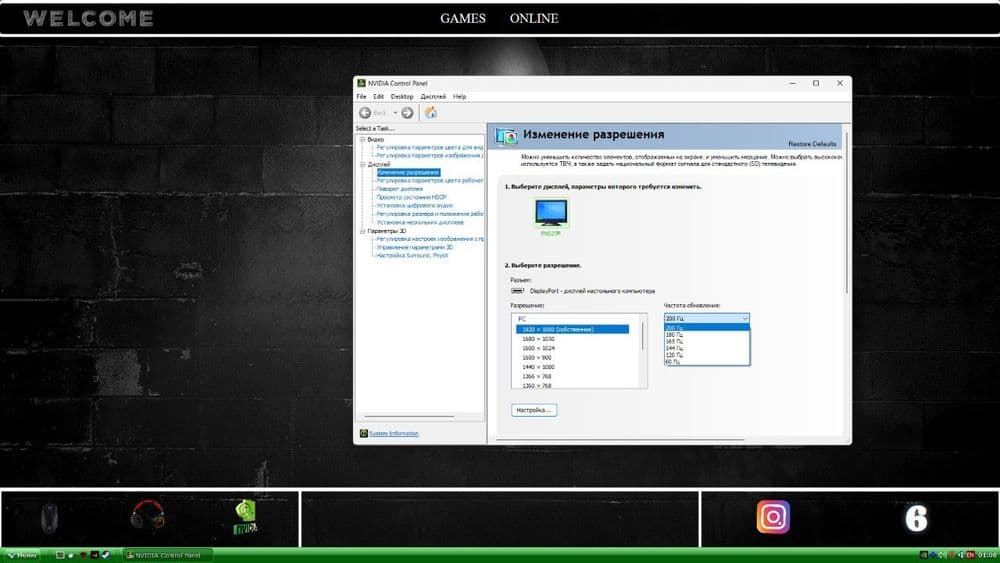Screen dimensions: 1000x563
Task: Open the Help menu
Action: [x=459, y=97]
